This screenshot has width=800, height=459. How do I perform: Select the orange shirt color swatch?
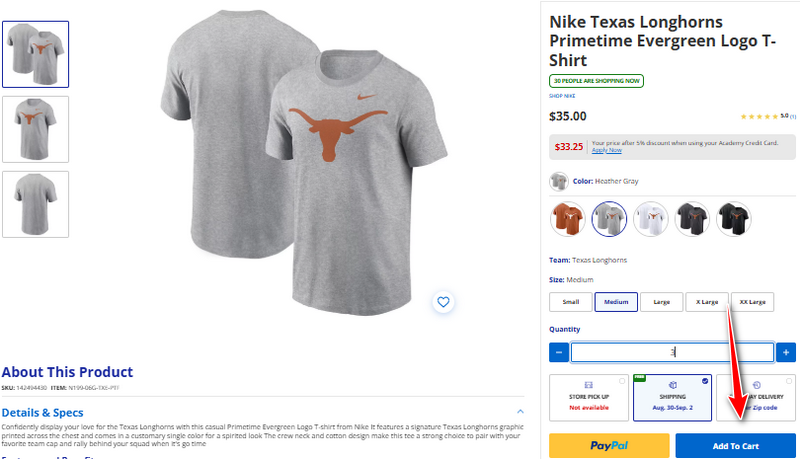click(568, 216)
